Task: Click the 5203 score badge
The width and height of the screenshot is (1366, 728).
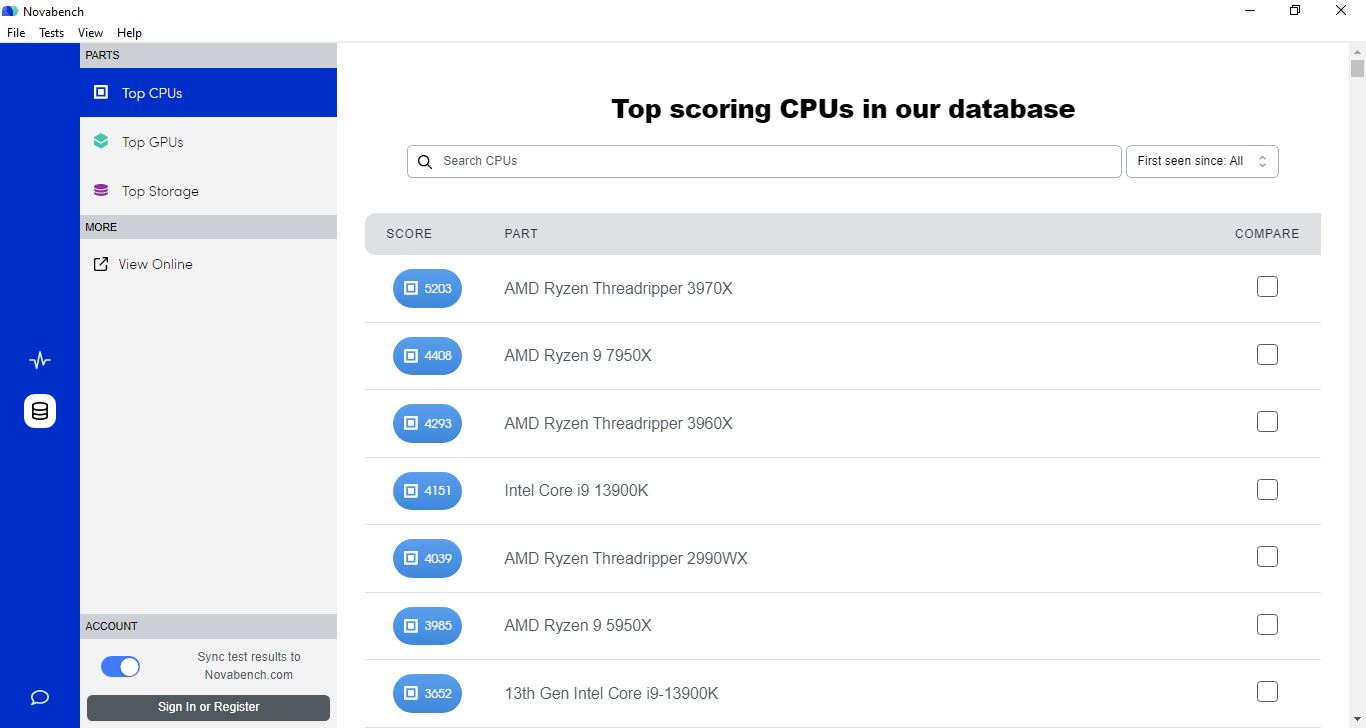Action: [x=427, y=288]
